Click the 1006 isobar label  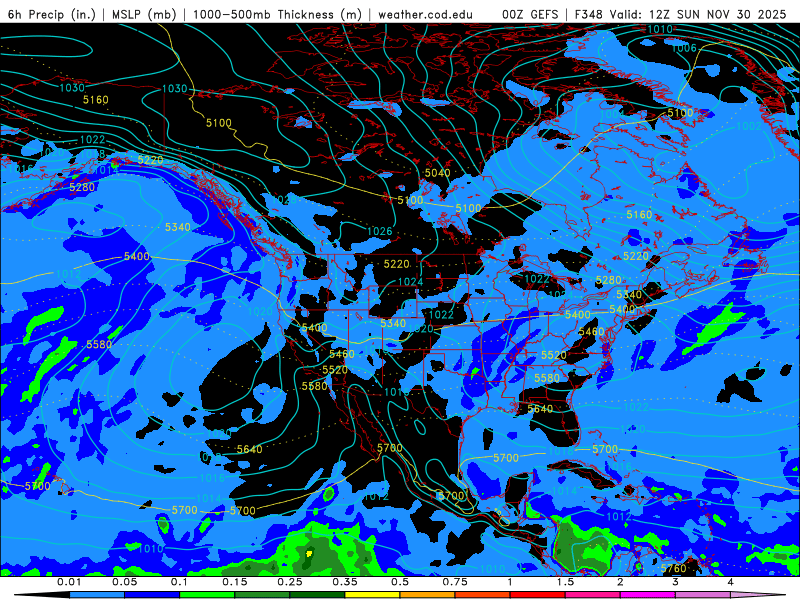tap(684, 48)
